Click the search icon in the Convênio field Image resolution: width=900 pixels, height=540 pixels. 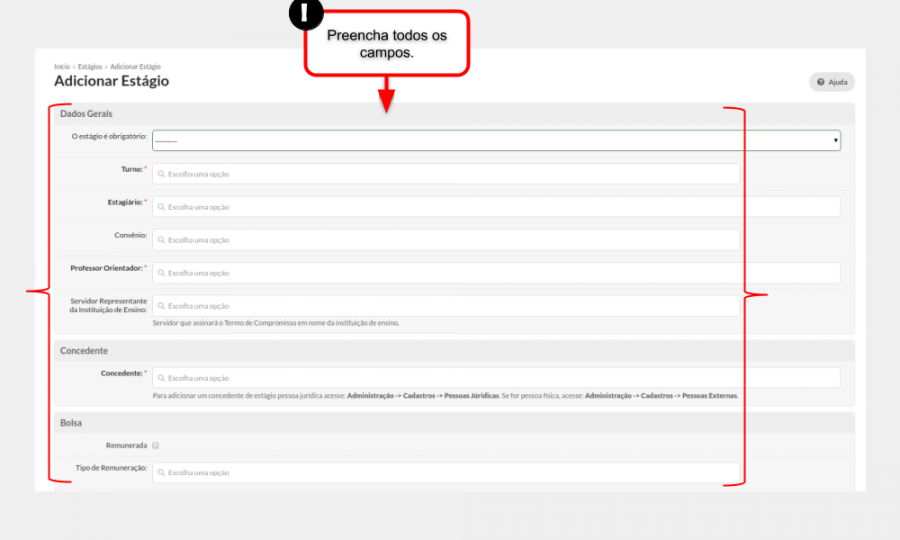pyautogui.click(x=161, y=240)
